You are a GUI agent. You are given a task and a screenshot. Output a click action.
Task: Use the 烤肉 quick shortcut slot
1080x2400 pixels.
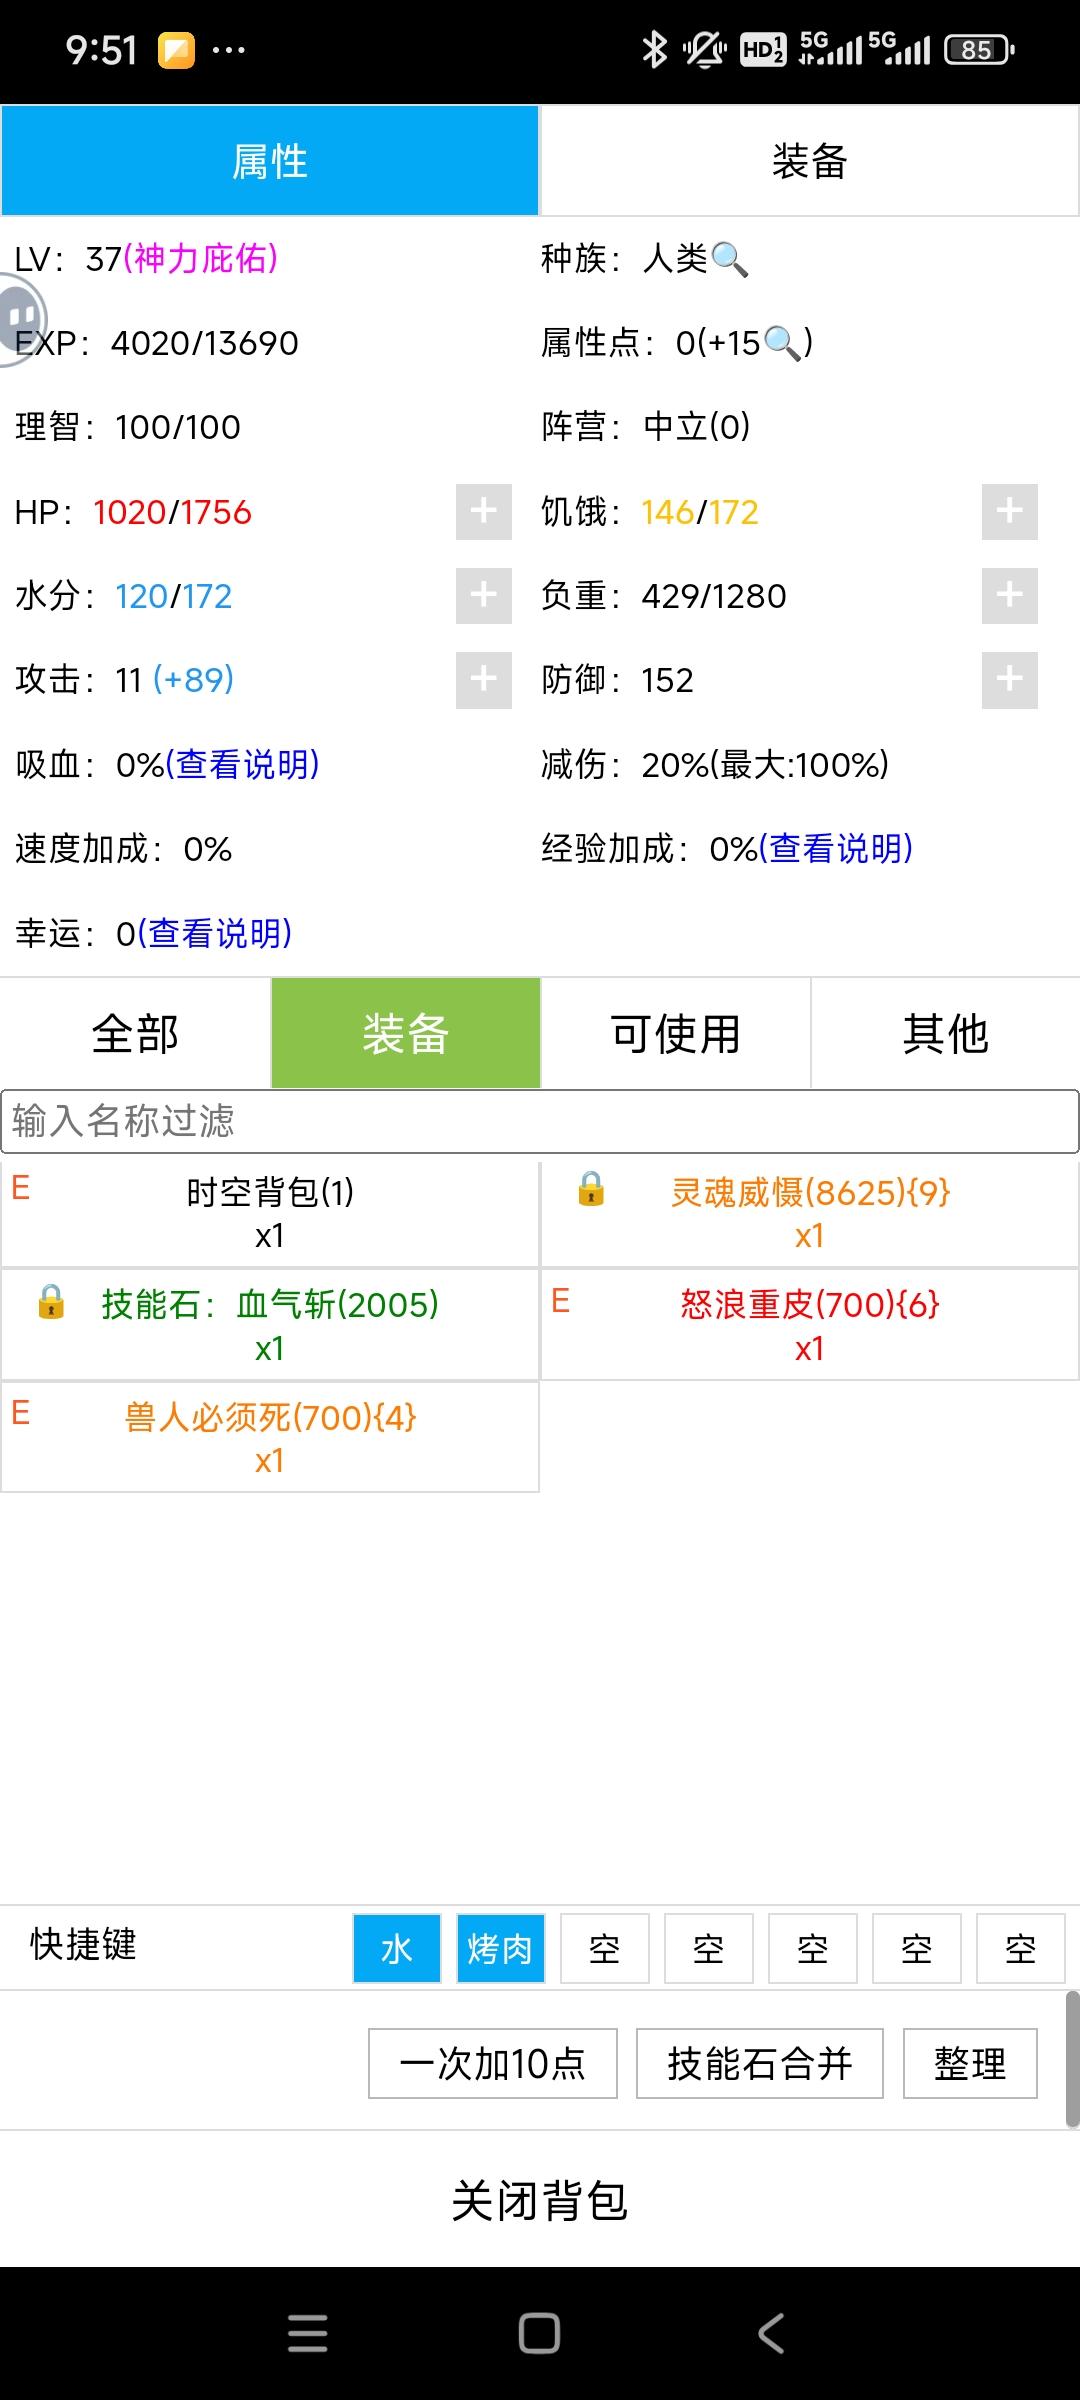[501, 1948]
